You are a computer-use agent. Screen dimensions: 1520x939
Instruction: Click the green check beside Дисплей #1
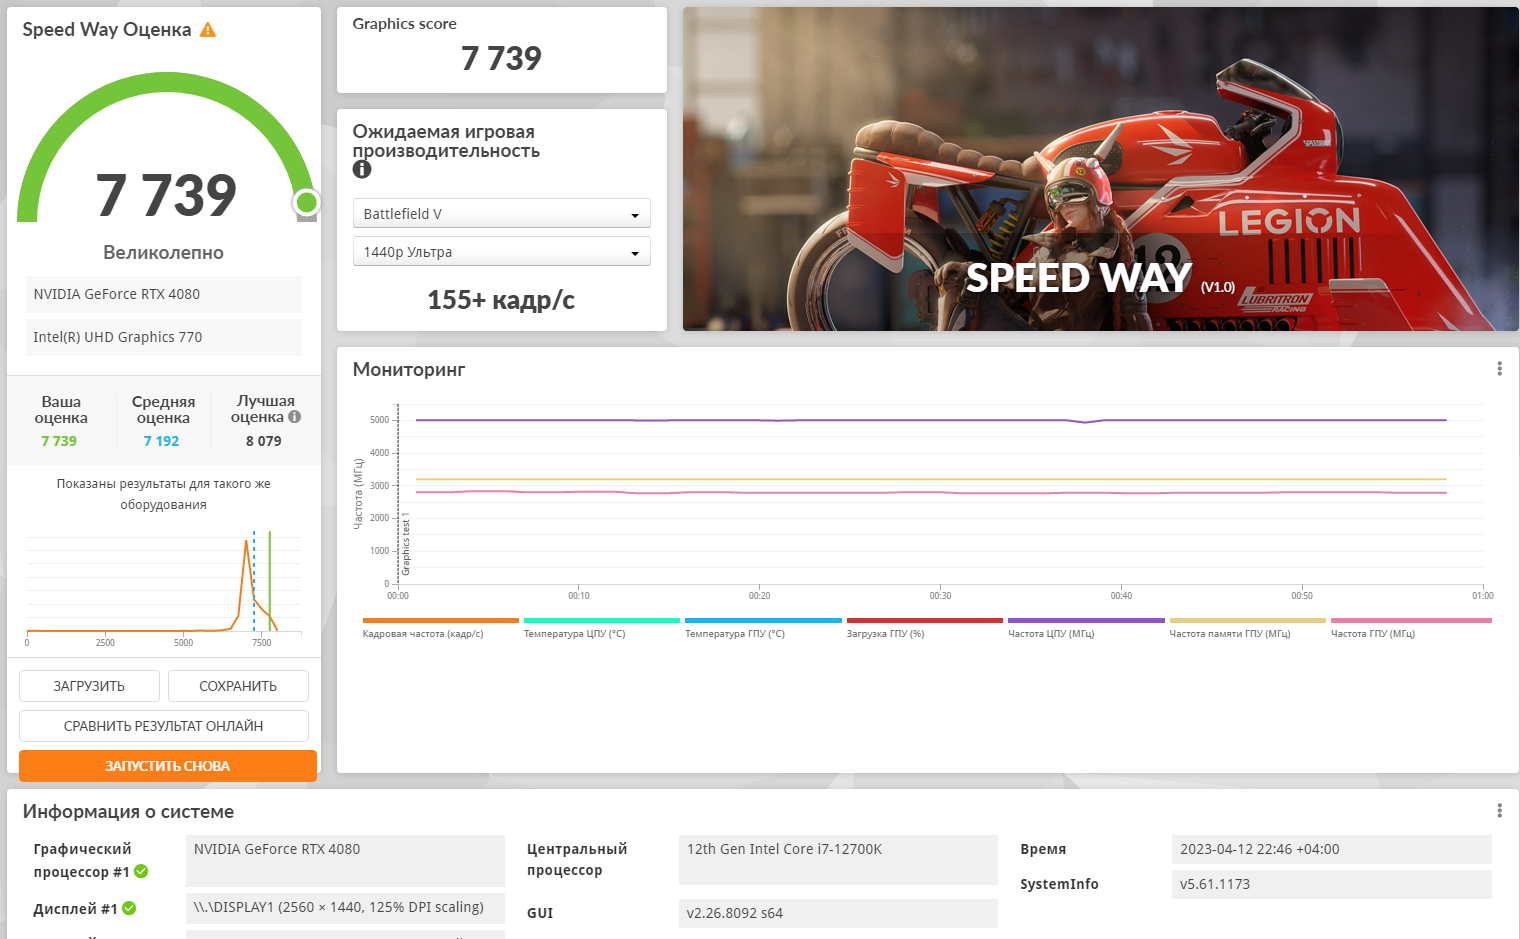(x=129, y=909)
